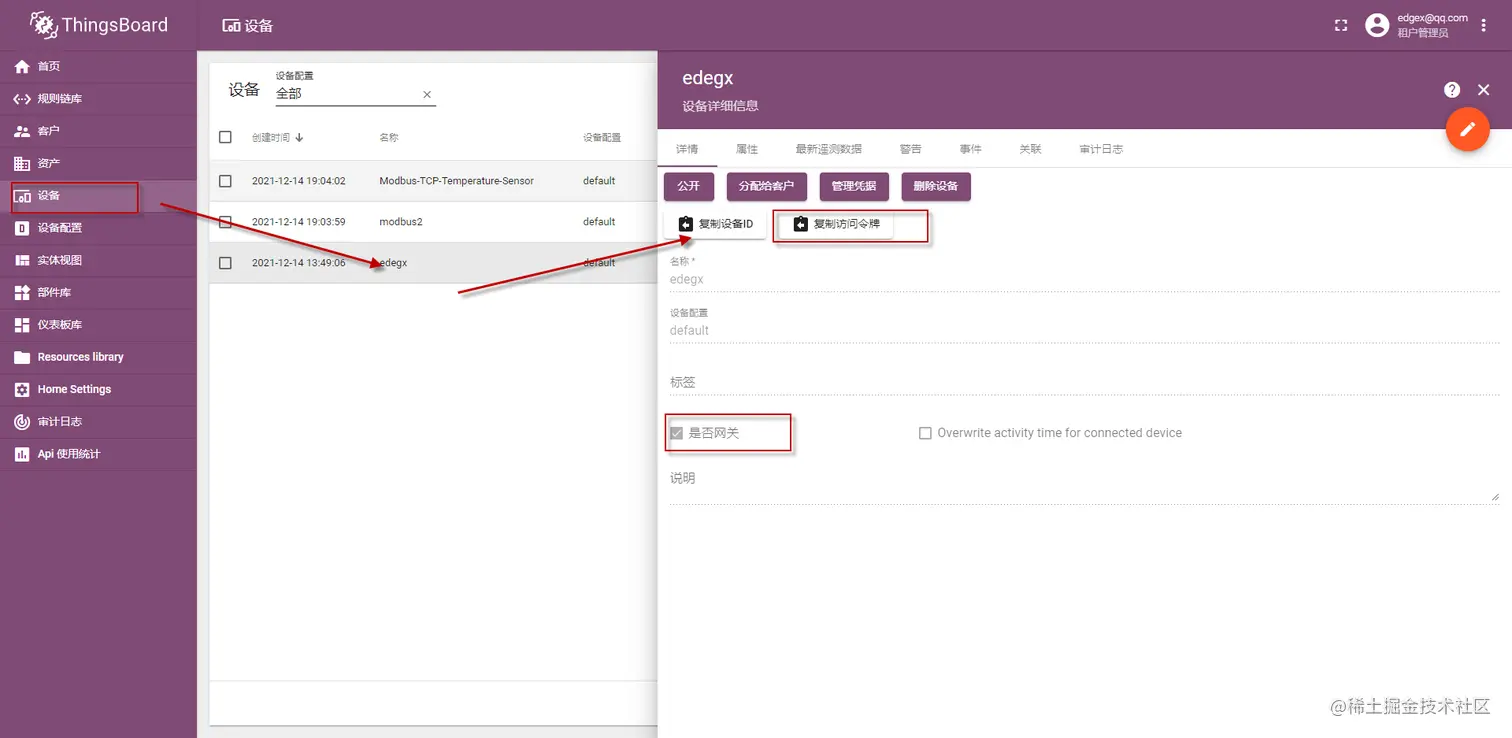The width and height of the screenshot is (1512, 738).
Task: Check the edegx row checkbox
Action: (225, 263)
